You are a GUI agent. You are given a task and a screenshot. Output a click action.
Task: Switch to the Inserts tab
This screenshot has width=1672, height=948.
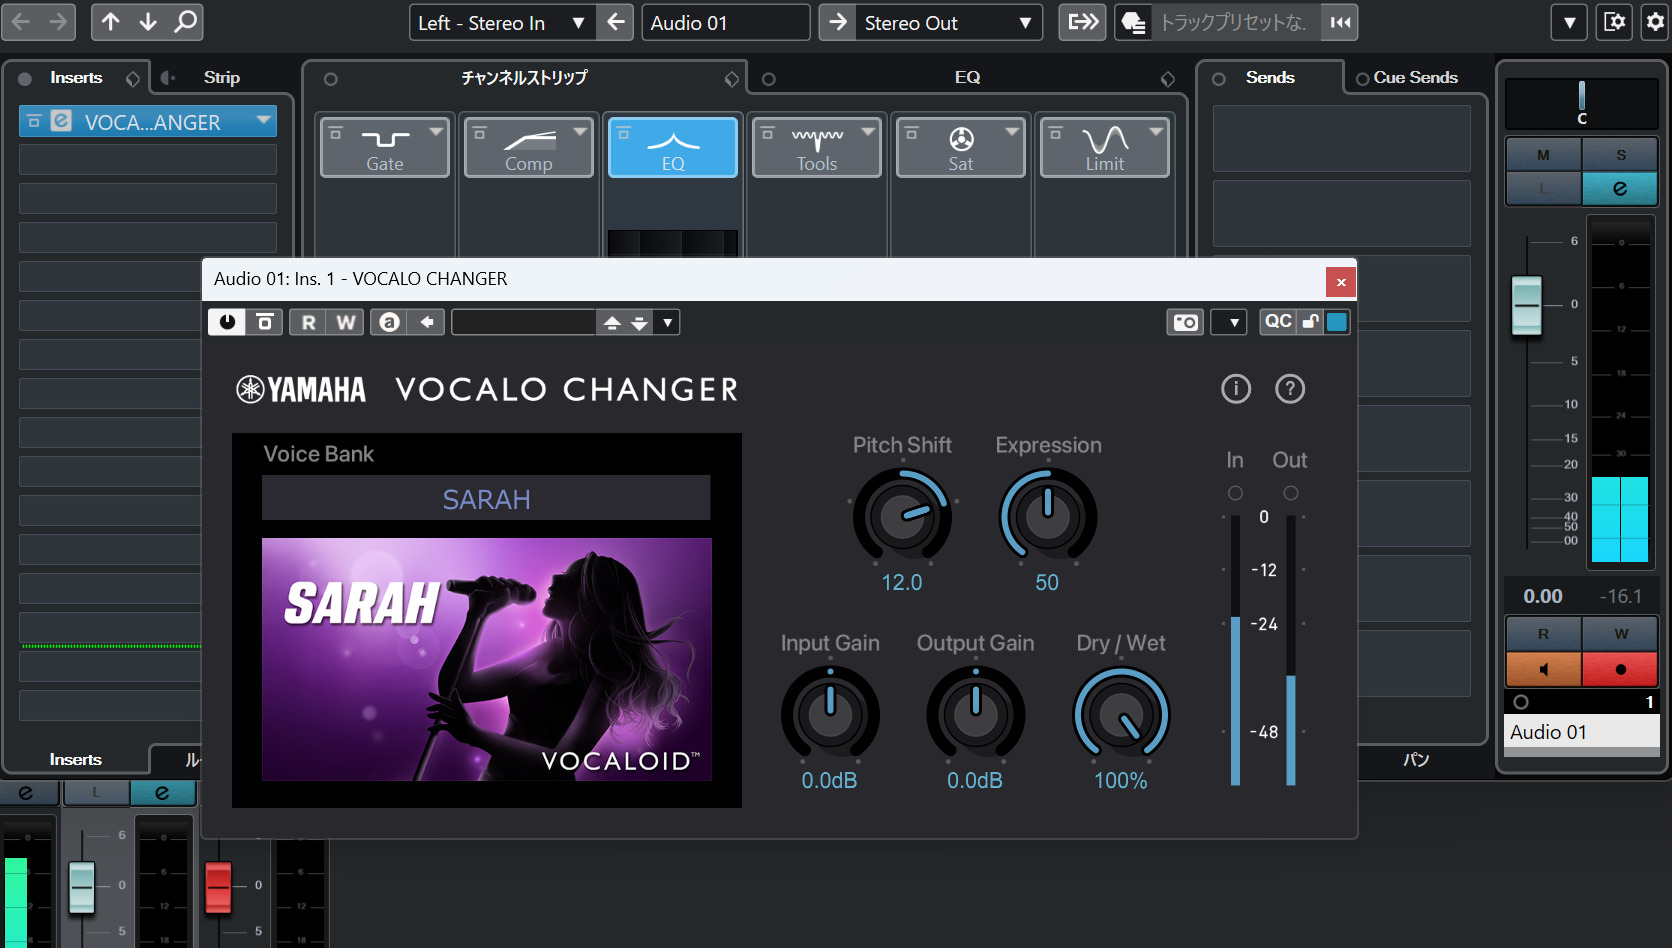pos(76,77)
